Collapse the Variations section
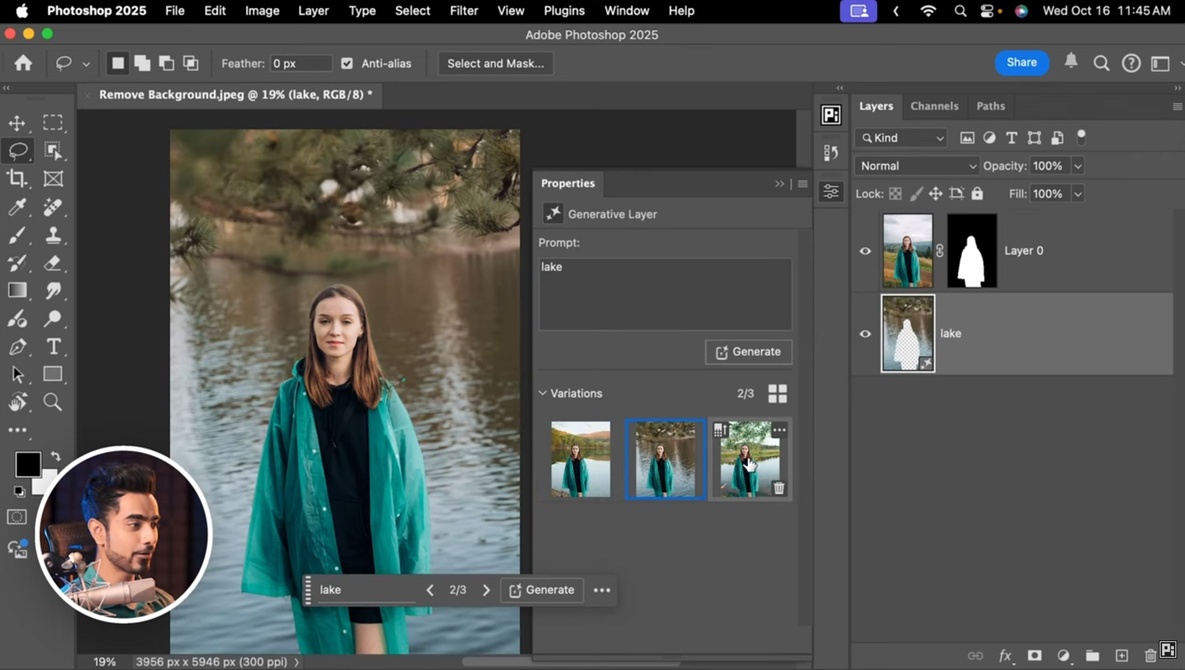Viewport: 1185px width, 670px height. [543, 393]
